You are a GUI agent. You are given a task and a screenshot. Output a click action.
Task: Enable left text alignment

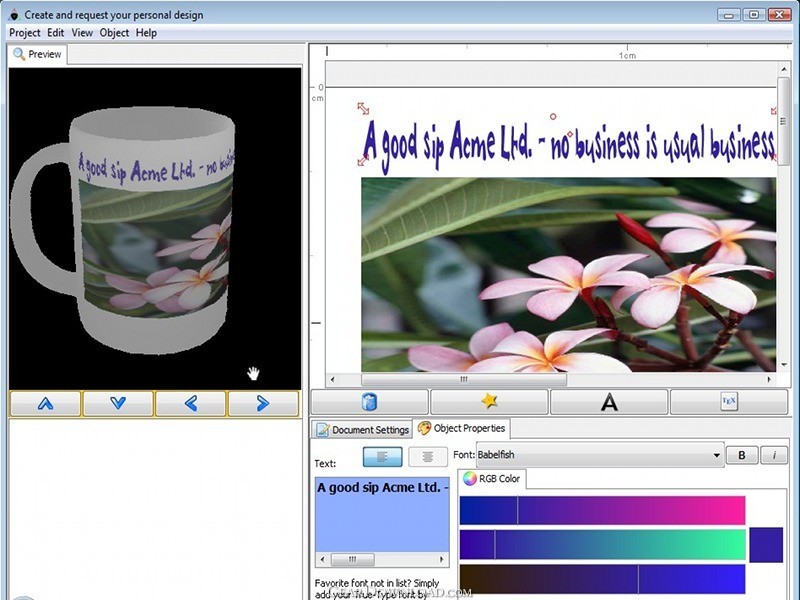382,457
